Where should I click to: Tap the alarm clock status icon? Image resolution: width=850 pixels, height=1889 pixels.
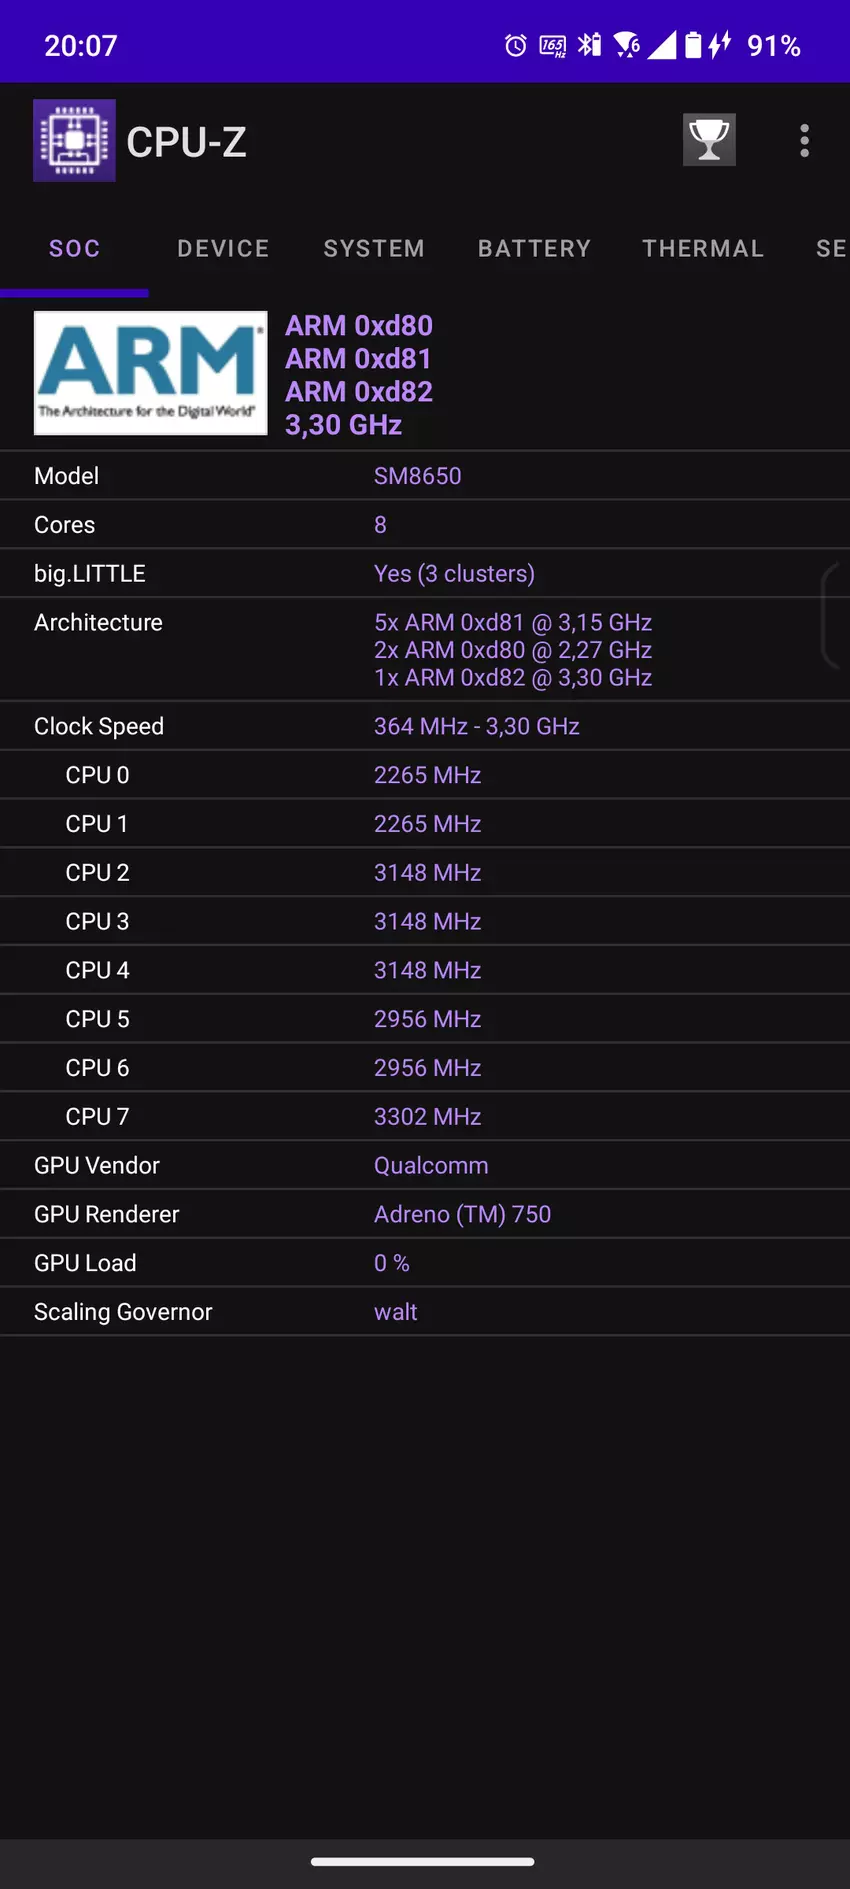pyautogui.click(x=515, y=46)
